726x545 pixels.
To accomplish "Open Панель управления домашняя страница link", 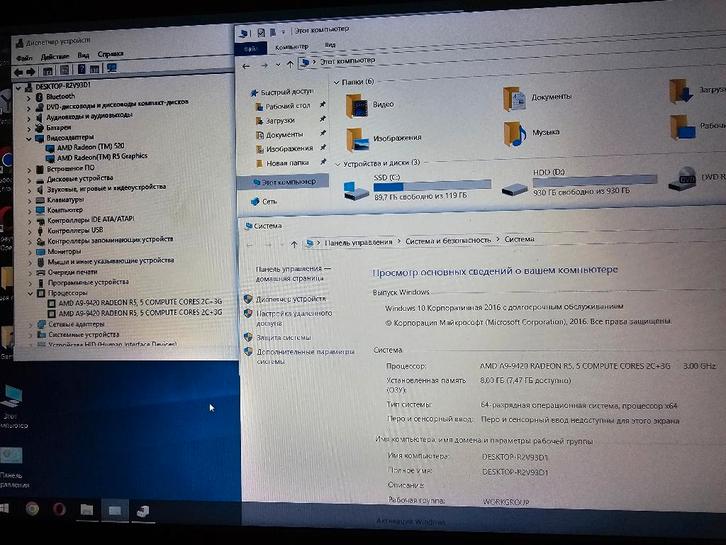I will pos(293,274).
